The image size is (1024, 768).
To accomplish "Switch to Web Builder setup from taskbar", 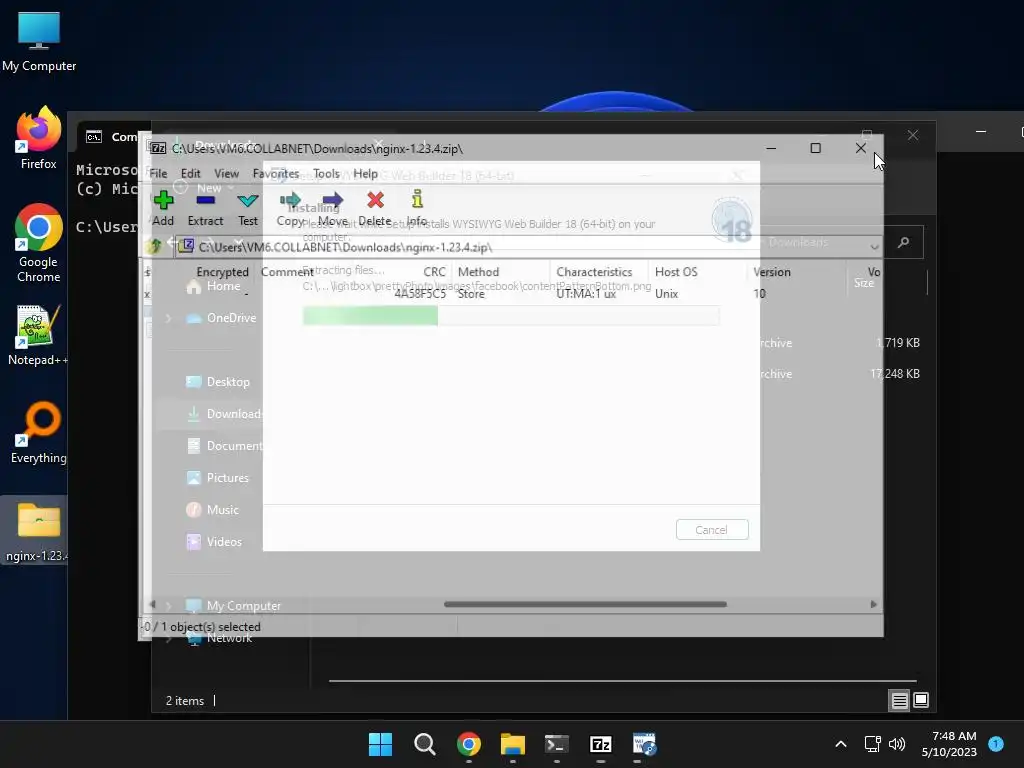I will point(645,744).
